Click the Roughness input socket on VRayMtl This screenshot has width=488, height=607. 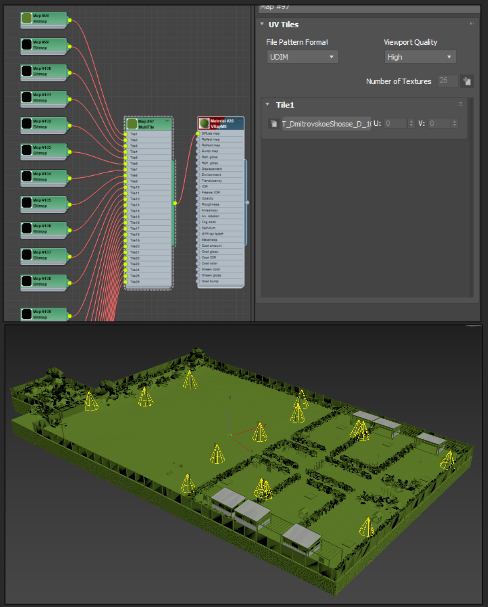(x=198, y=204)
